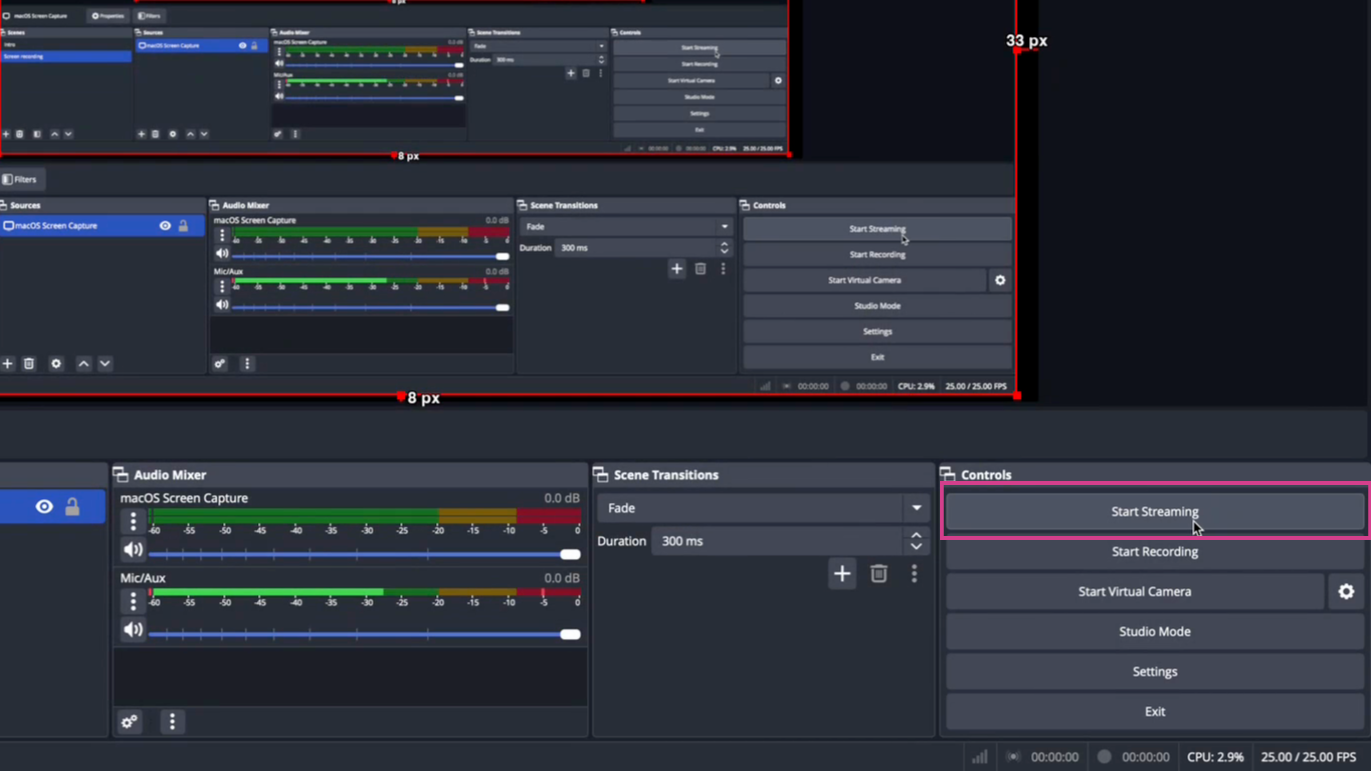The height and width of the screenshot is (771, 1371).
Task: Hide the source using the large eye icon
Action: pyautogui.click(x=44, y=507)
